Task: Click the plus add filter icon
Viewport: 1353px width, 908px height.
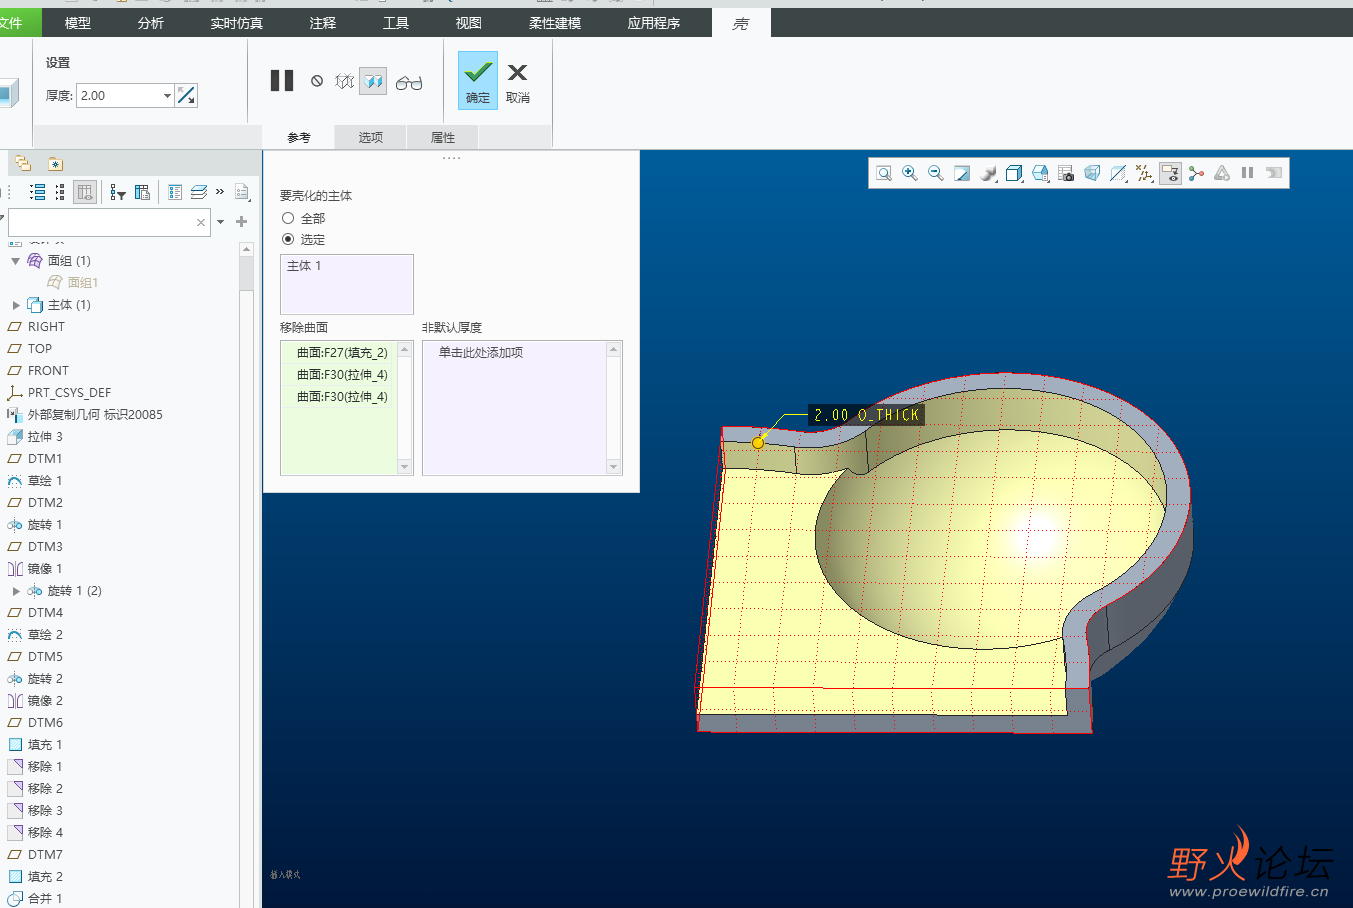Action: click(x=241, y=222)
